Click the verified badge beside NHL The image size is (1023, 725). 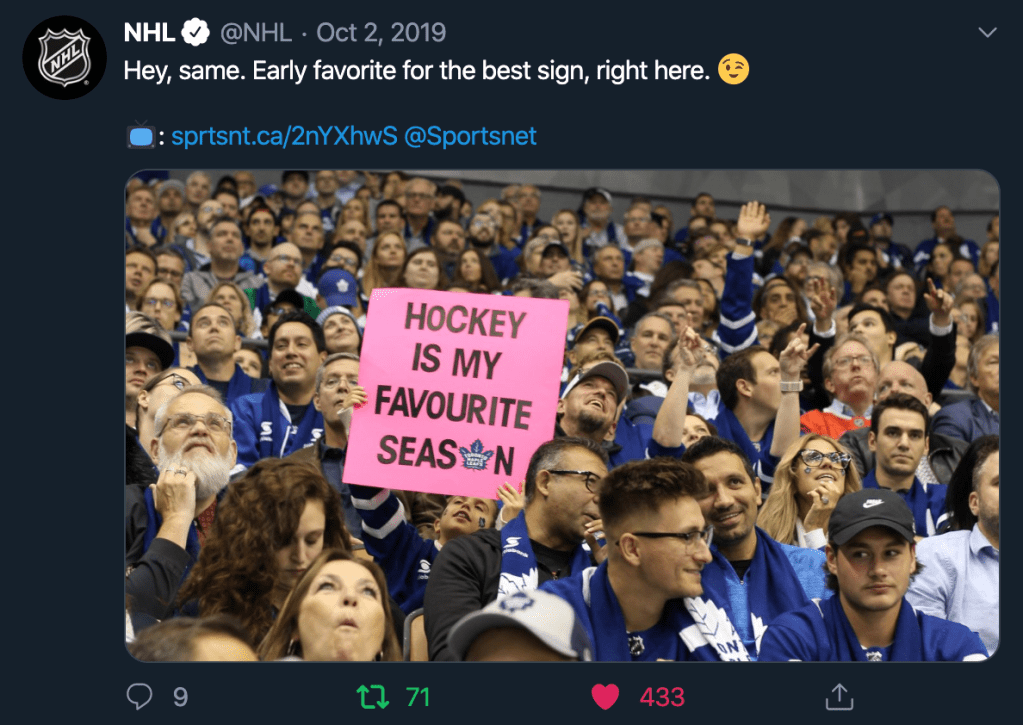pyautogui.click(x=195, y=33)
